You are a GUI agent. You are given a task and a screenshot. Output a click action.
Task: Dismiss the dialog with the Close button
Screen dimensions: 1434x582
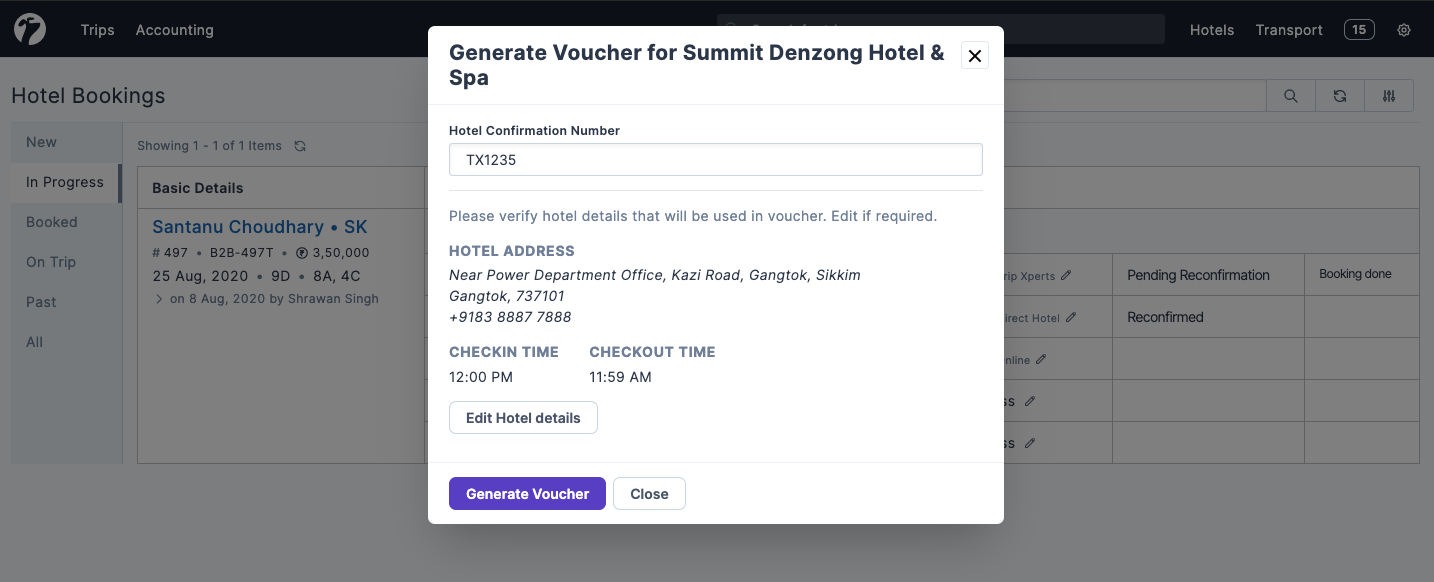649,493
